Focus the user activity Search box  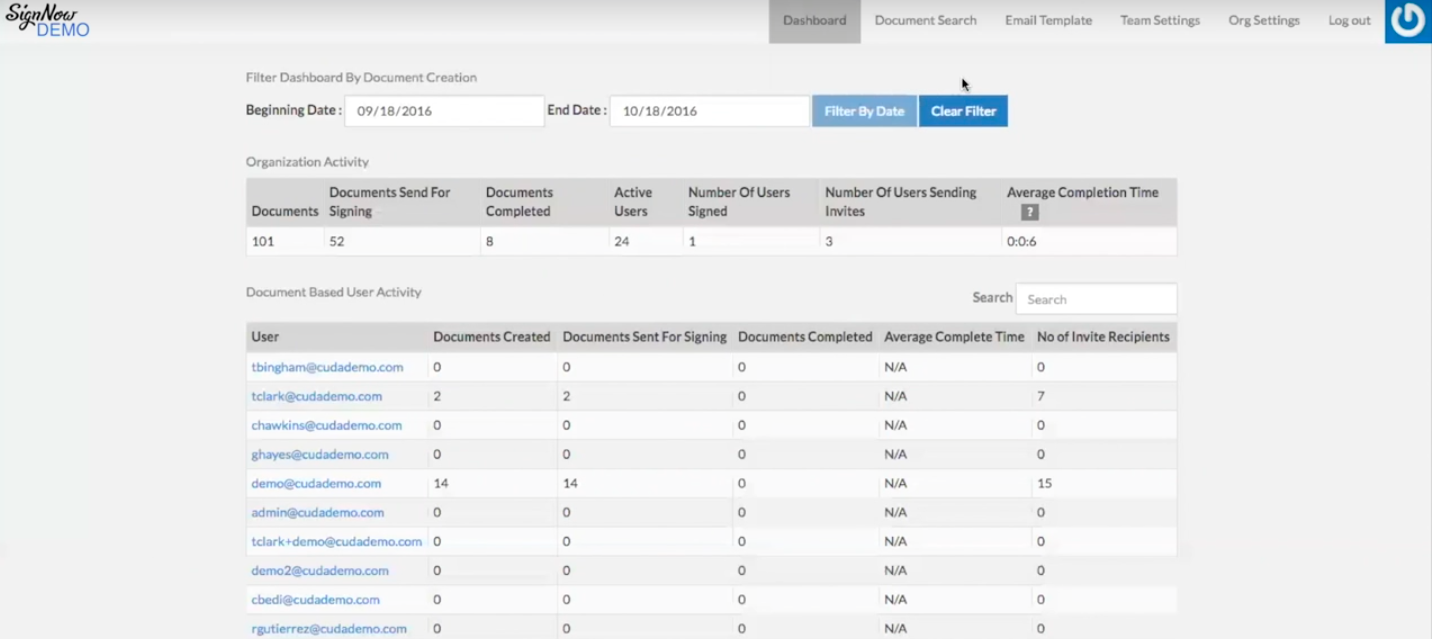pyautogui.click(x=1096, y=299)
